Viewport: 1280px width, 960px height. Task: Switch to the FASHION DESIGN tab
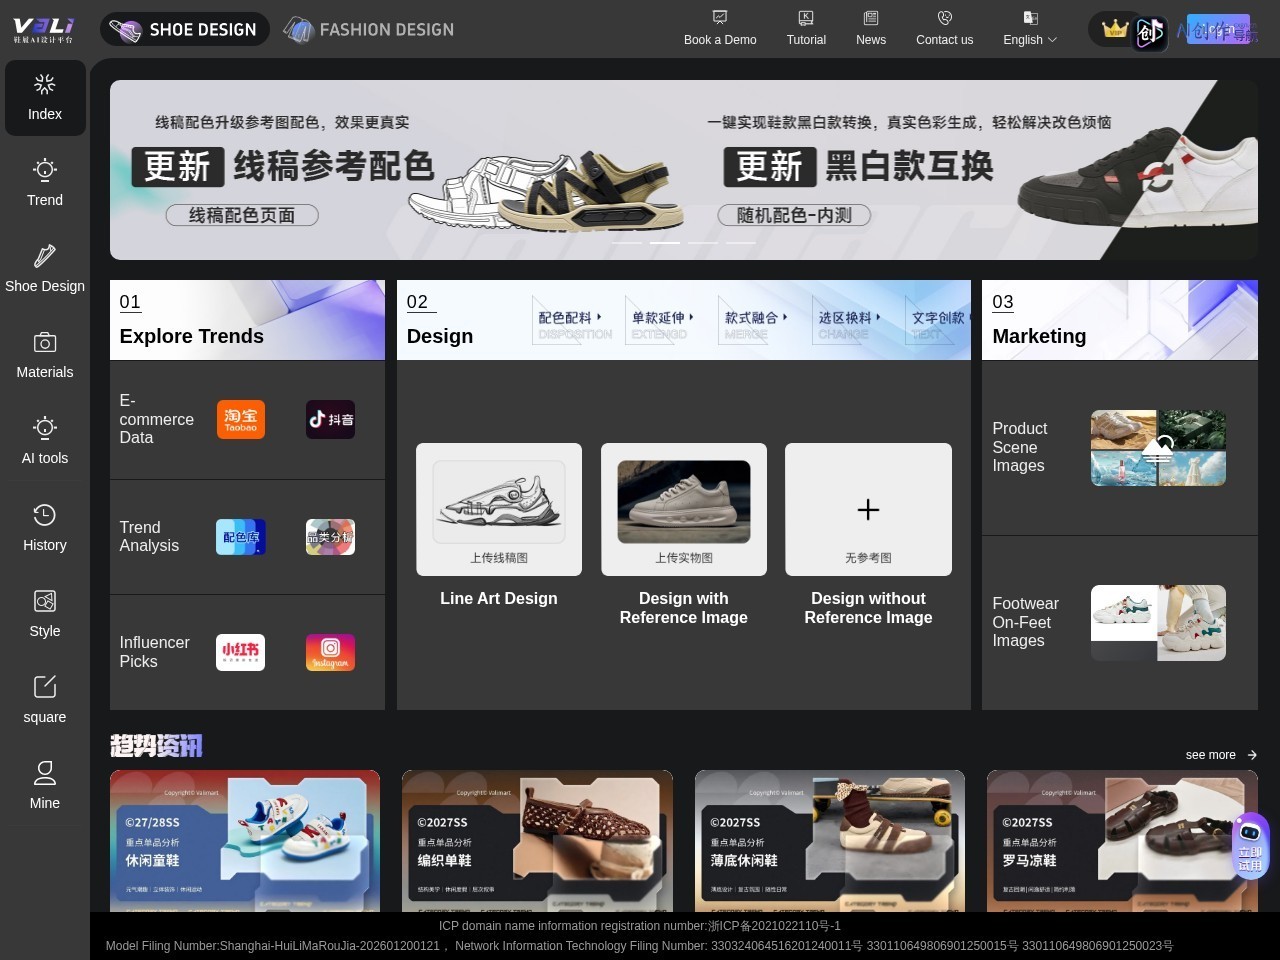[369, 29]
